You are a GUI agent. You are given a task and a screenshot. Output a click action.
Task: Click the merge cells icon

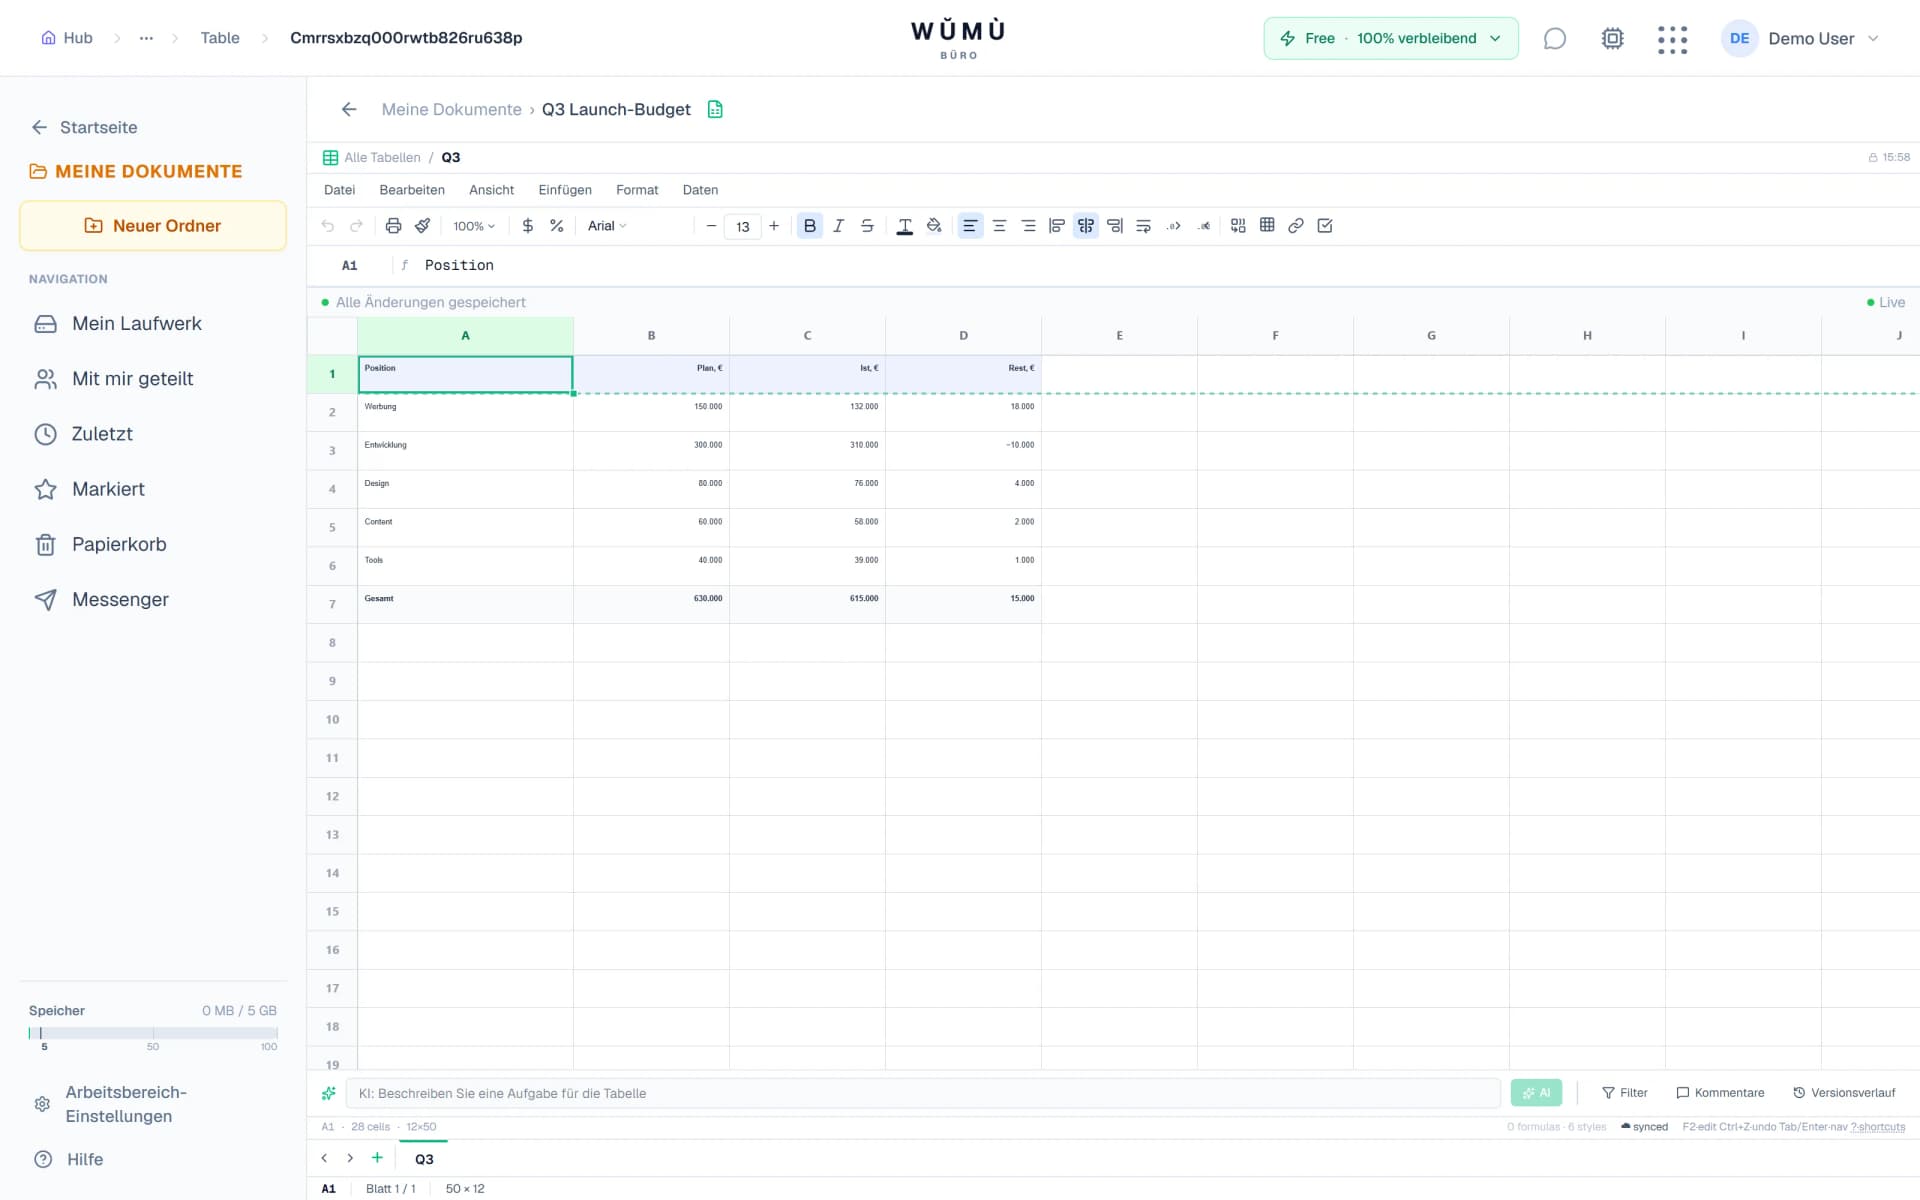(1238, 226)
